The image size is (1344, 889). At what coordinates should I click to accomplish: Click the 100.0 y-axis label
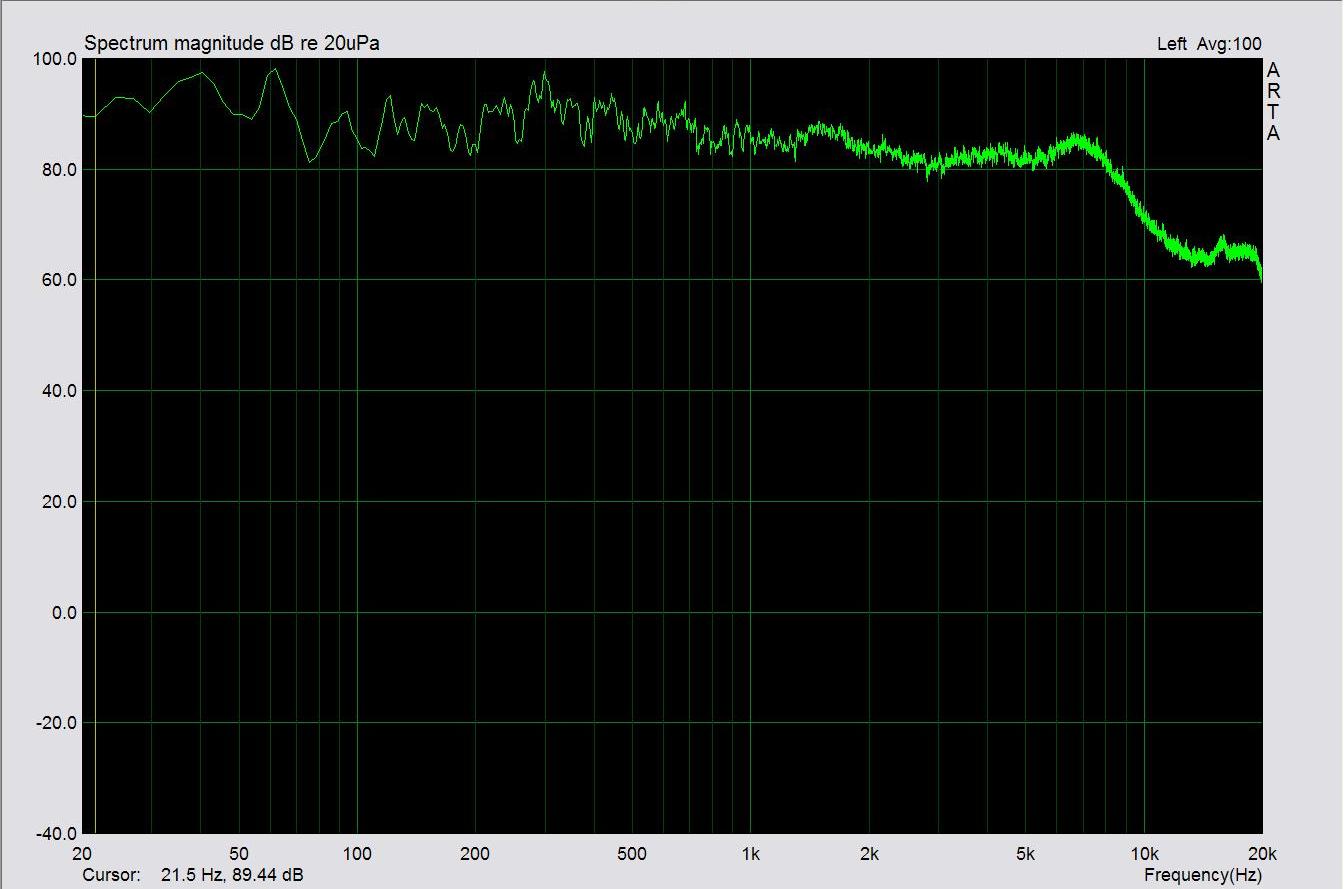pyautogui.click(x=57, y=59)
